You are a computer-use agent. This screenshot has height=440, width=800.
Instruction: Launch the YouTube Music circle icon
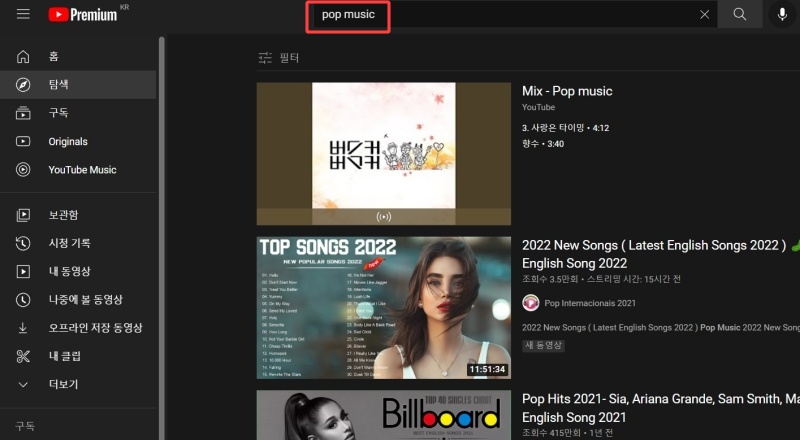click(23, 169)
